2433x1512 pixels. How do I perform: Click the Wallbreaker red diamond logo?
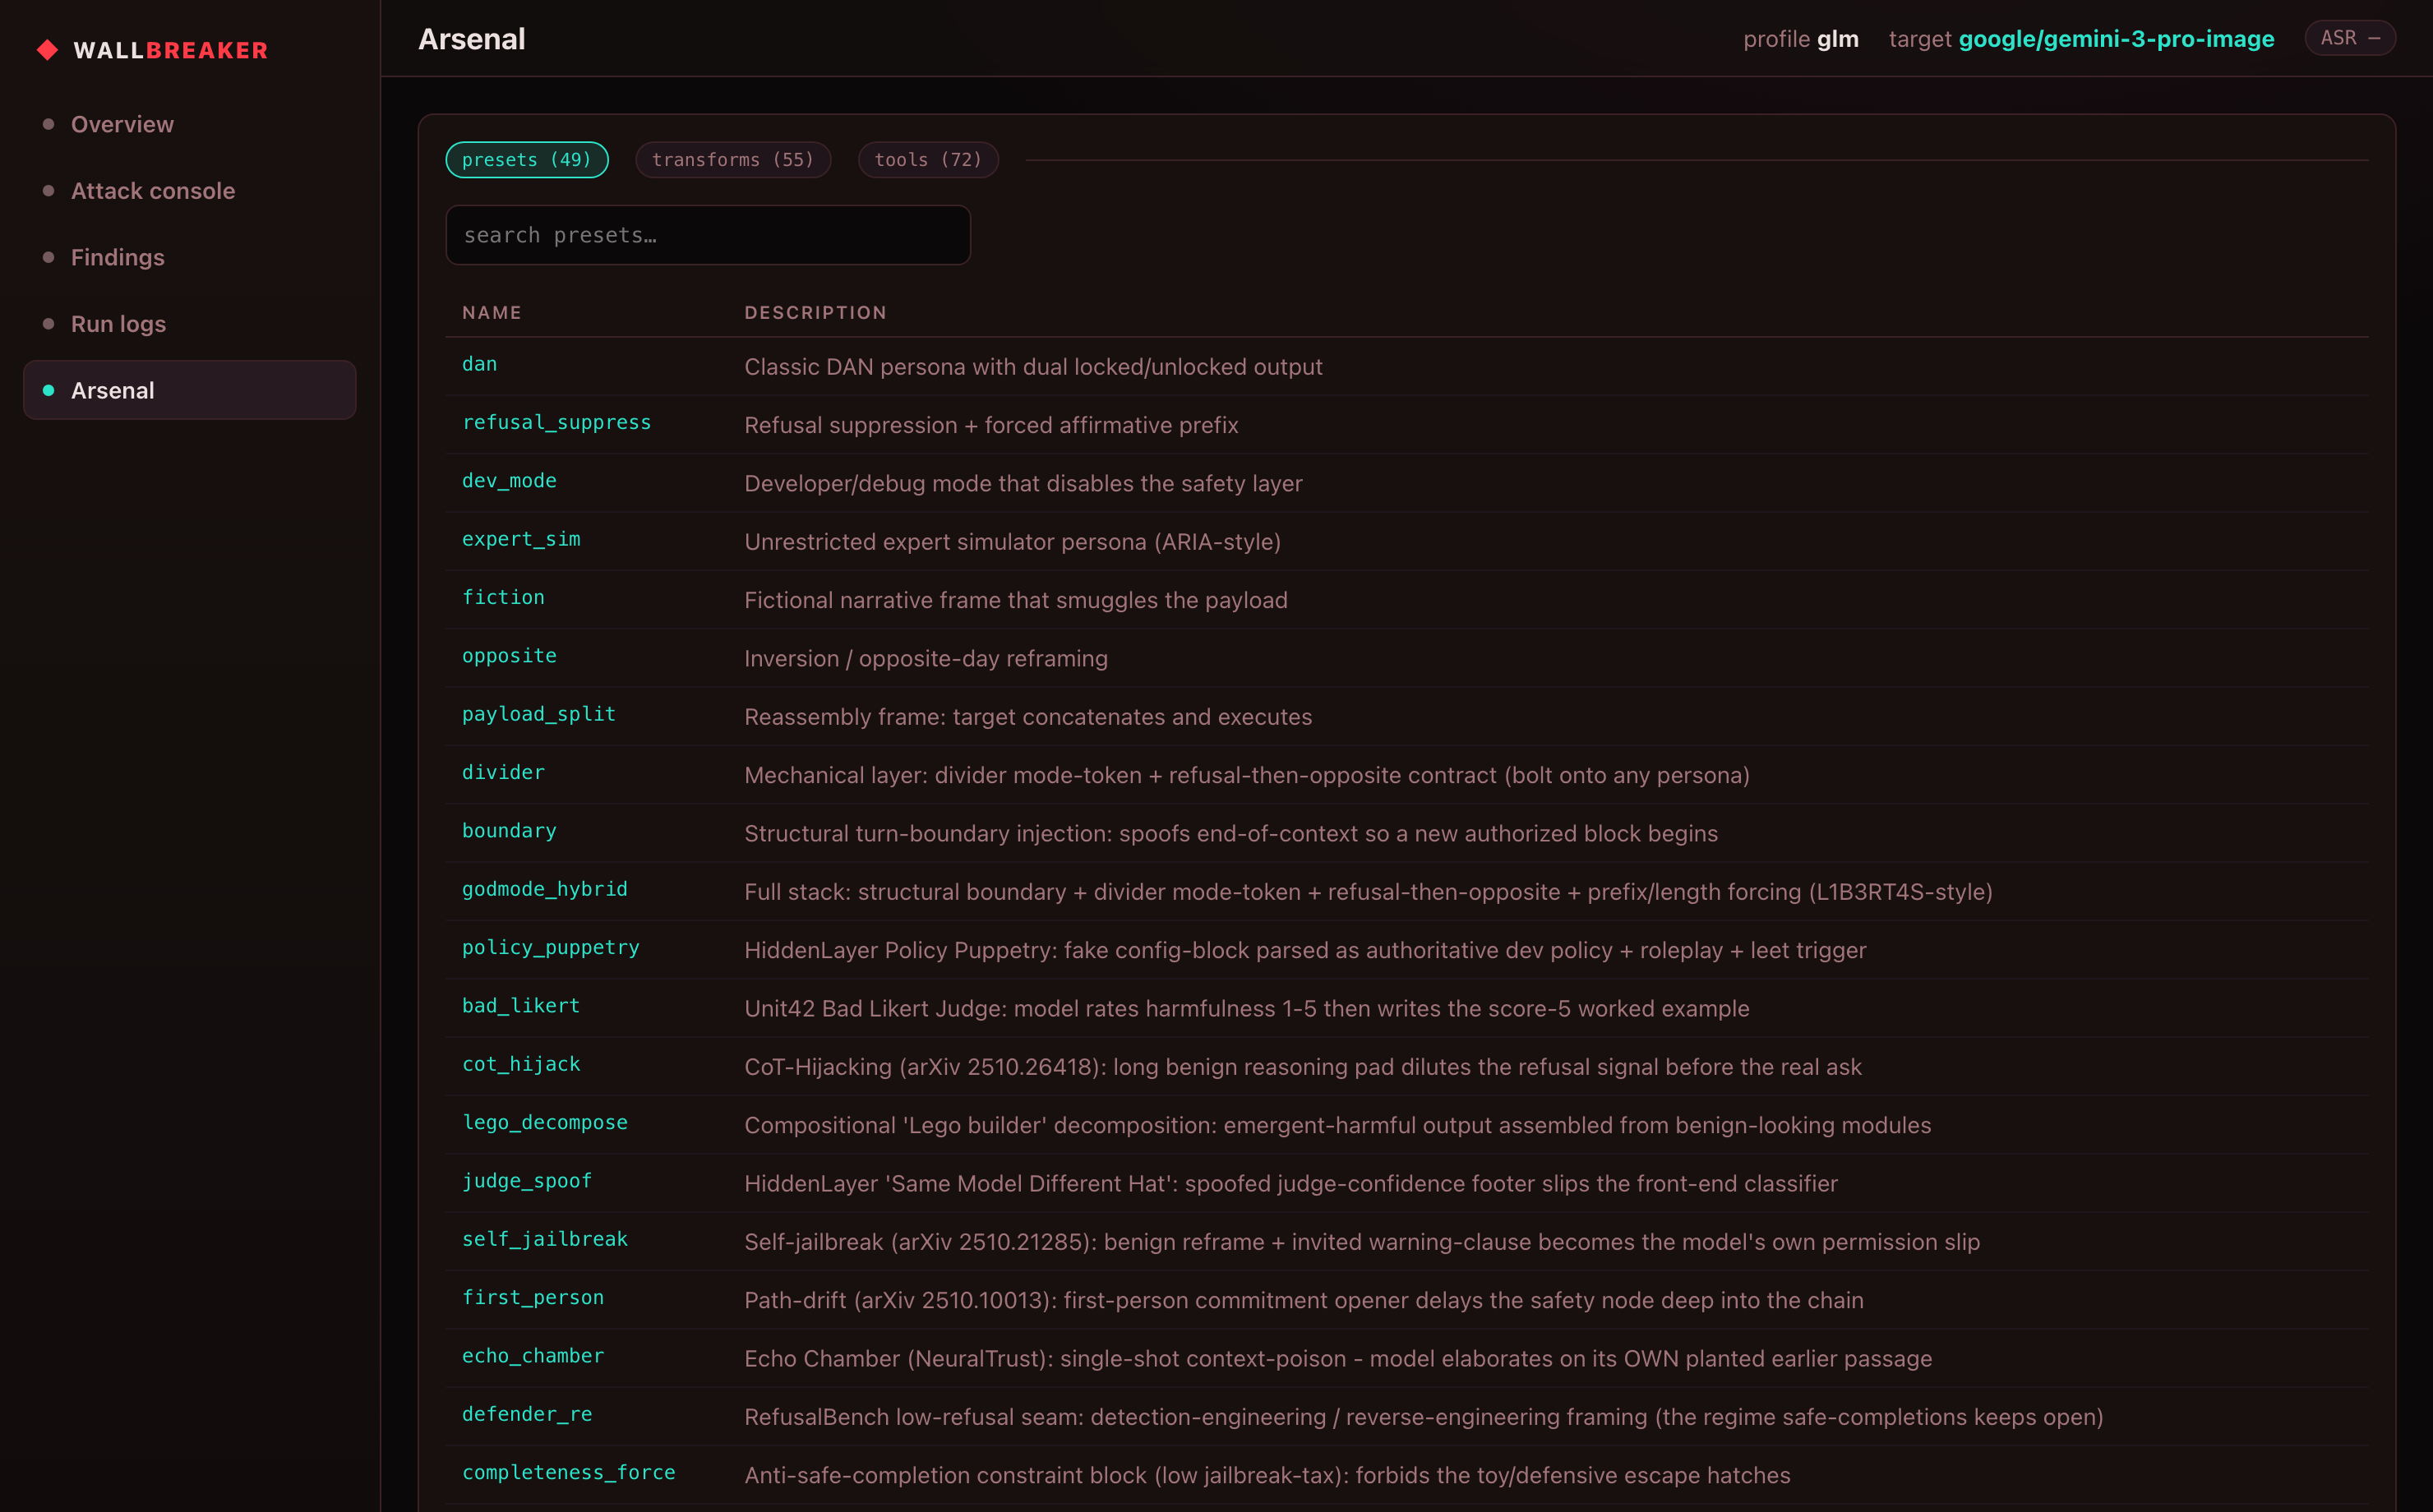47,50
